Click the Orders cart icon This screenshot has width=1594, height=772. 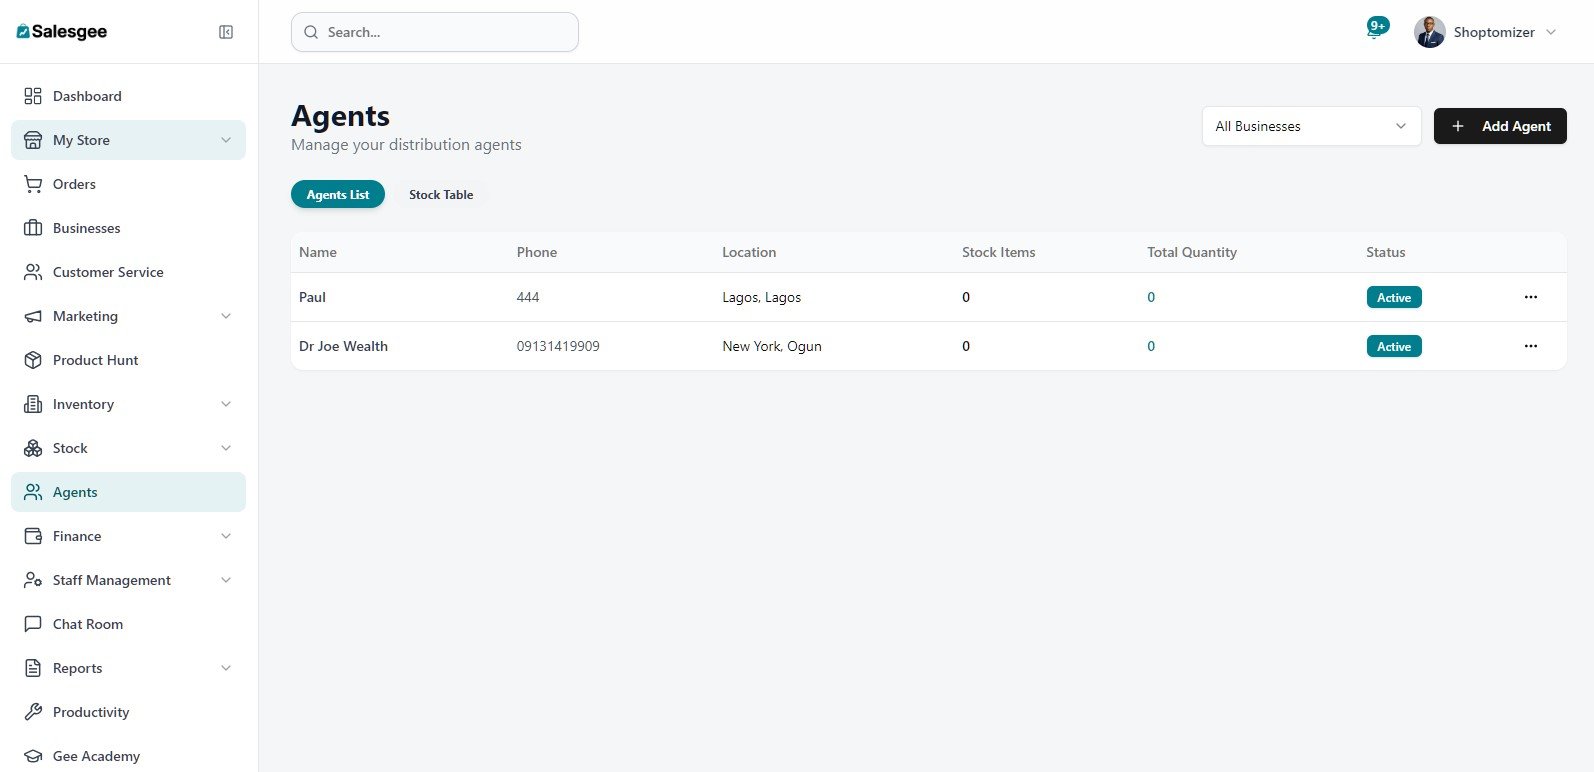33,184
